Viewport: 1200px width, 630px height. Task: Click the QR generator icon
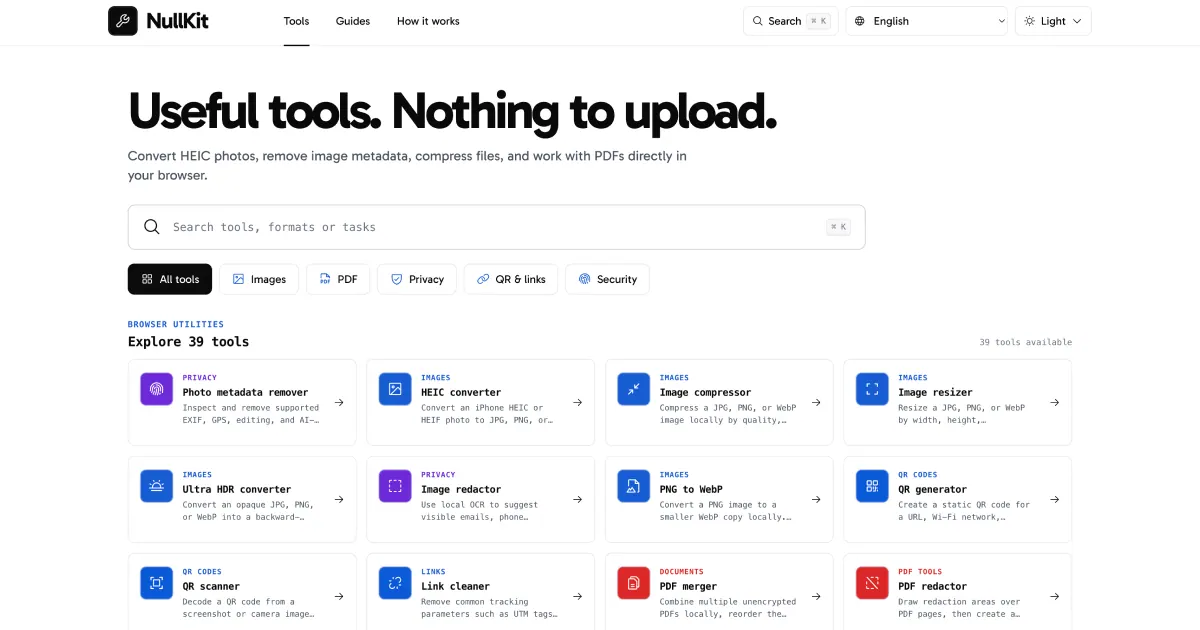(x=872, y=486)
